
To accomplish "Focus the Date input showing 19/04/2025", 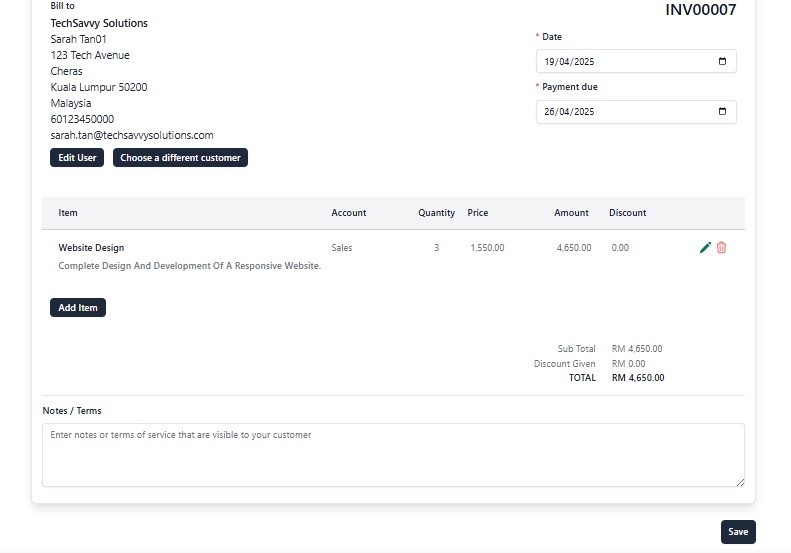I will coord(636,61).
